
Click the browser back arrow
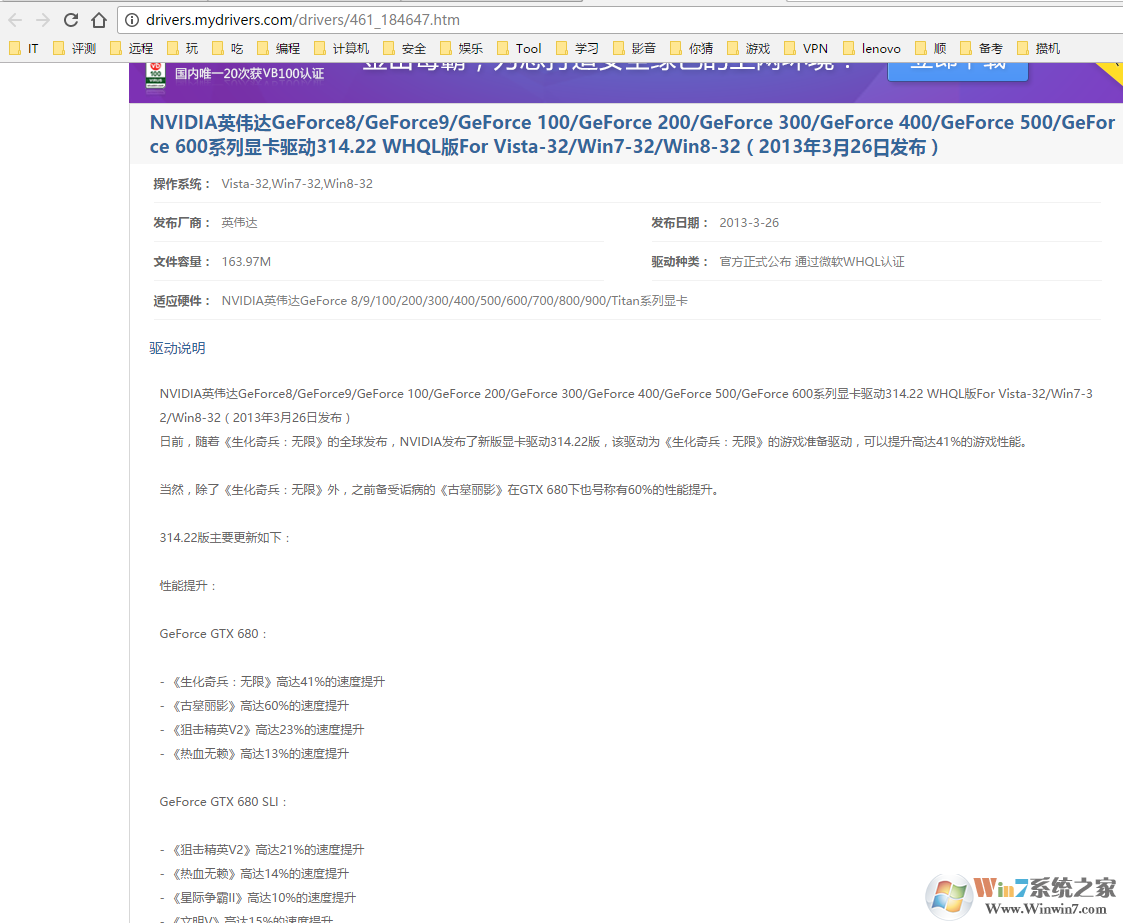[15, 20]
